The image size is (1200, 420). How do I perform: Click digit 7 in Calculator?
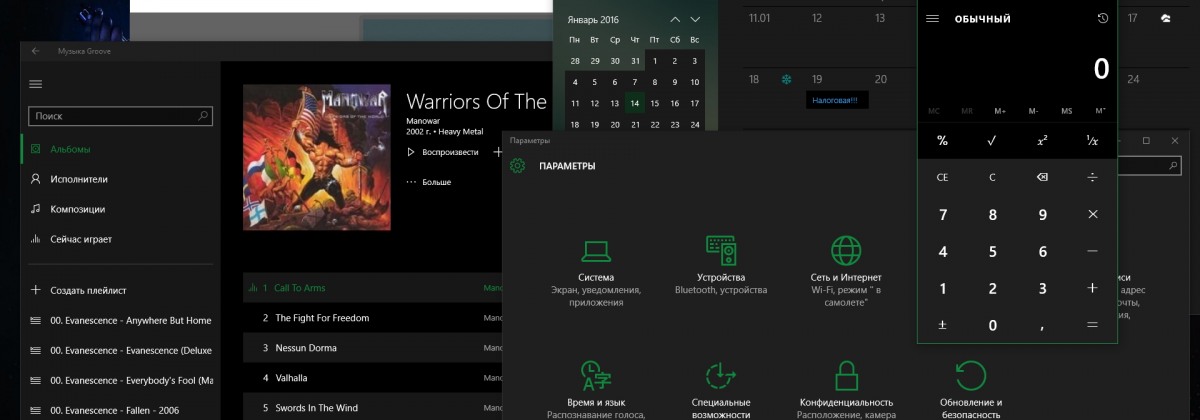pos(943,214)
